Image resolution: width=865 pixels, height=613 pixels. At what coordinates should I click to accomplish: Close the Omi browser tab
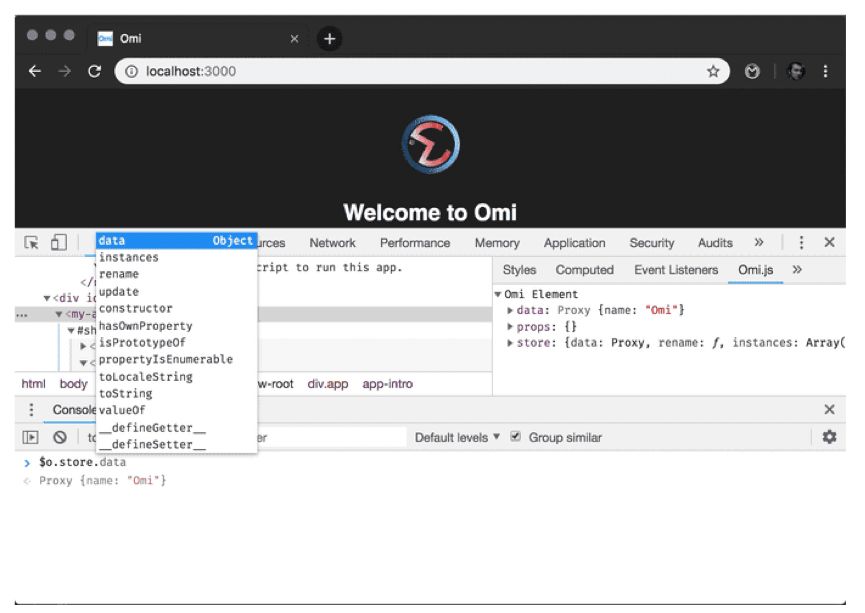[295, 39]
